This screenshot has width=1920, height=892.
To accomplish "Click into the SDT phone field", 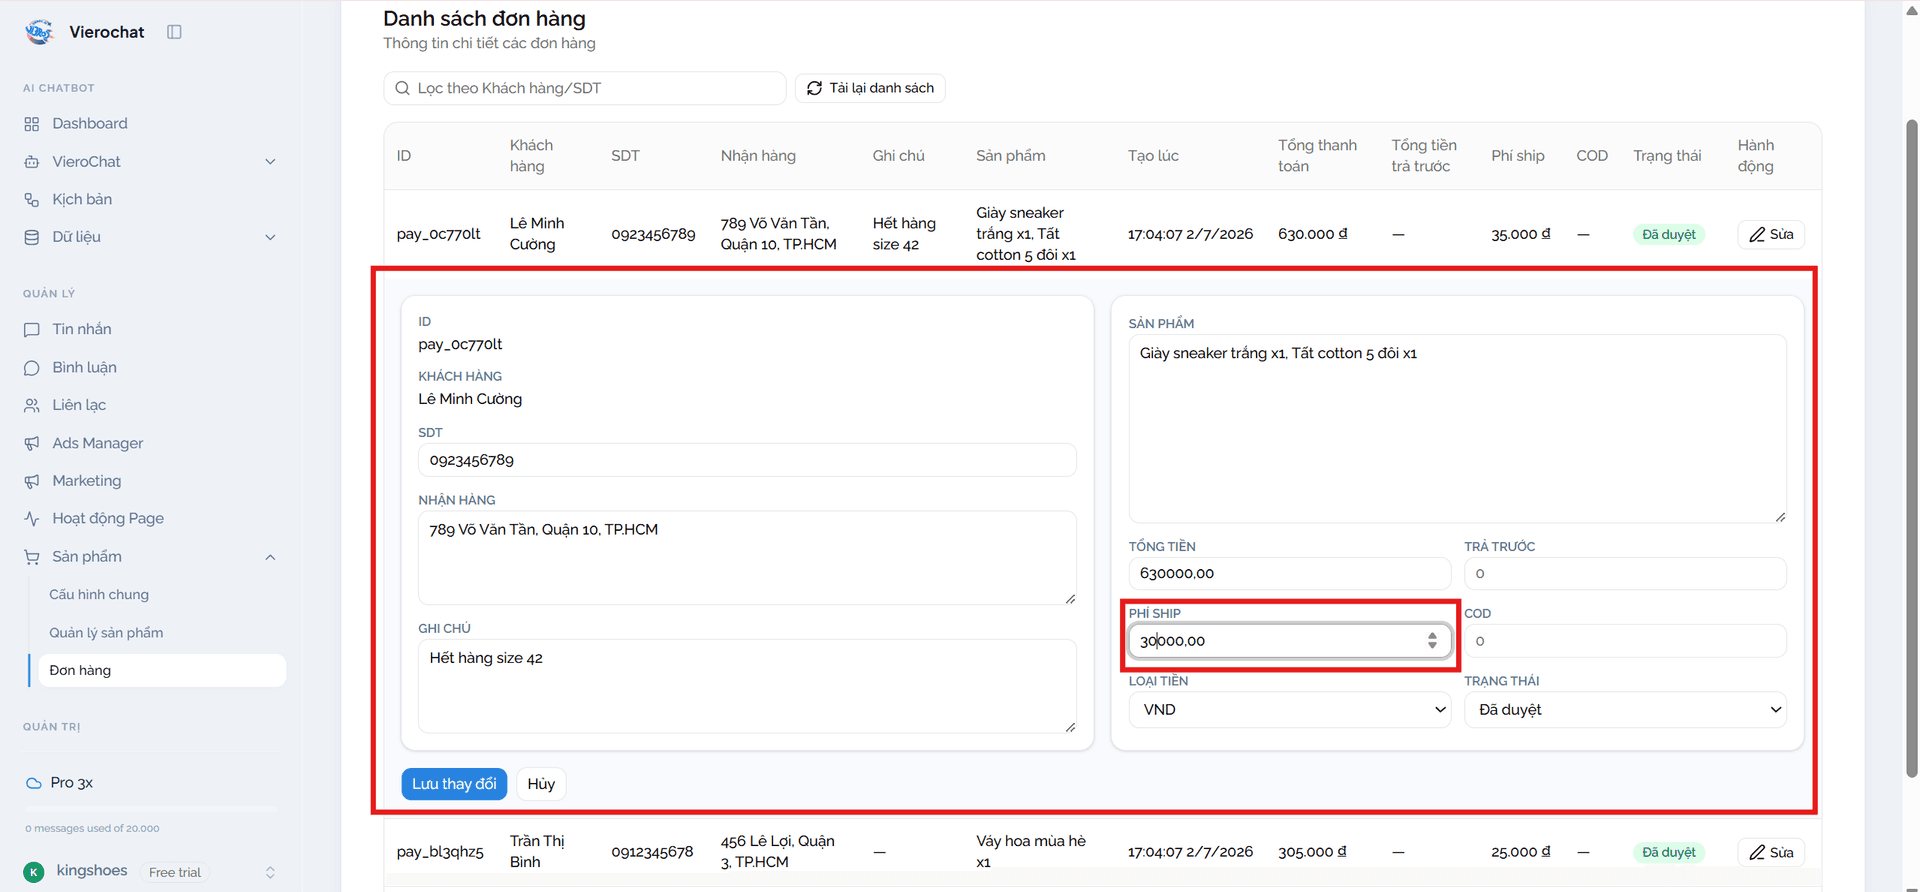I will point(747,460).
